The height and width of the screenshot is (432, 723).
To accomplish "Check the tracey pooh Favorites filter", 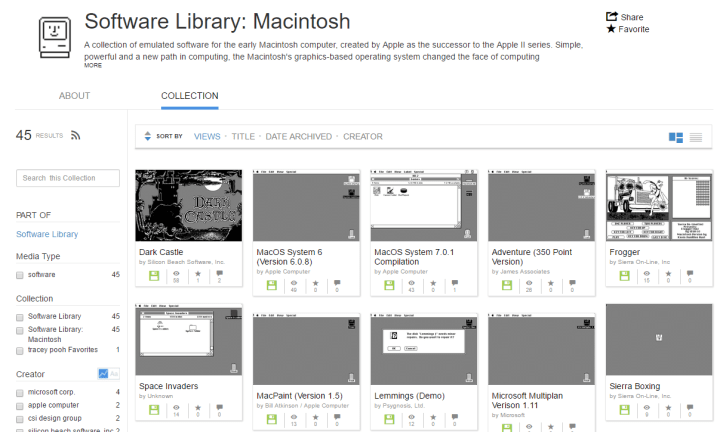I will 19,350.
